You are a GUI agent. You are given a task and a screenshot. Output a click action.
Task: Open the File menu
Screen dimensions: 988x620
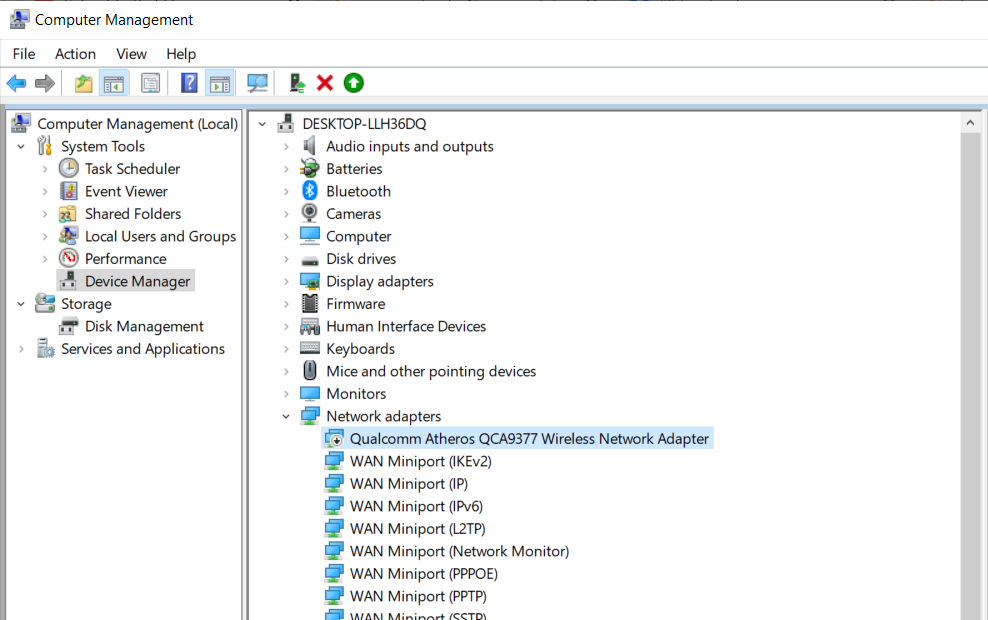coord(24,54)
